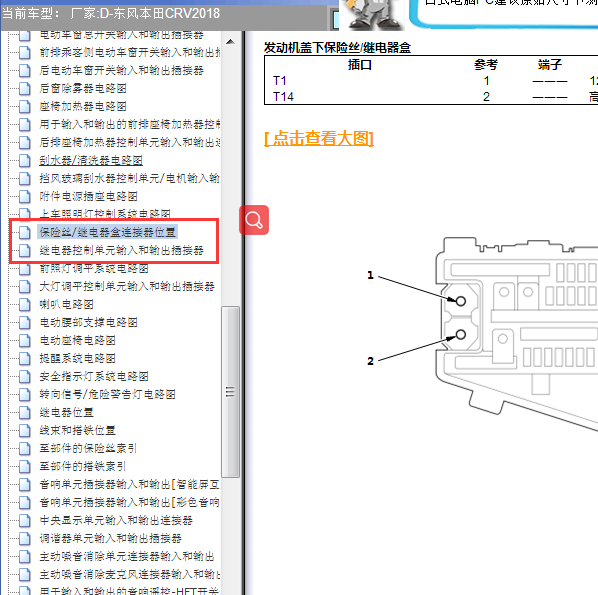Screen dimensions: 598x595
Task: Select 继电器控制单元输入和输出插接器 tree item
Action: coord(121,250)
